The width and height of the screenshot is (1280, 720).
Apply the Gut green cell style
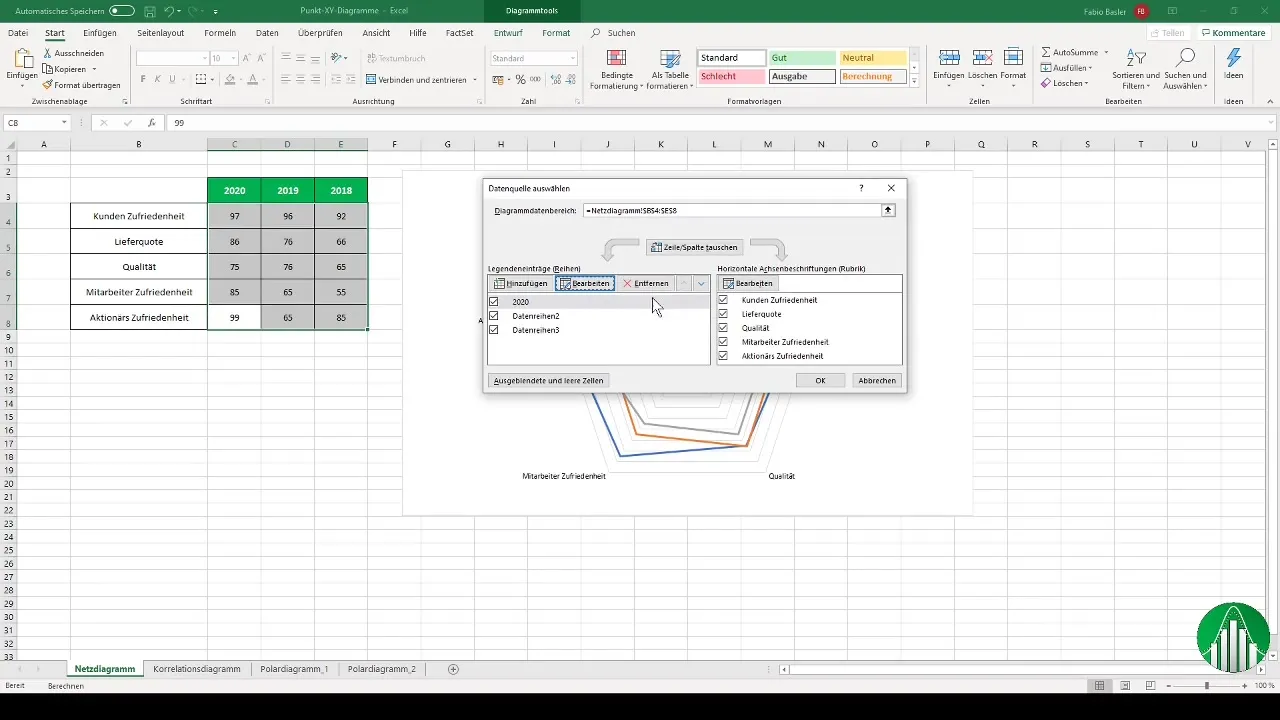pyautogui.click(x=802, y=58)
